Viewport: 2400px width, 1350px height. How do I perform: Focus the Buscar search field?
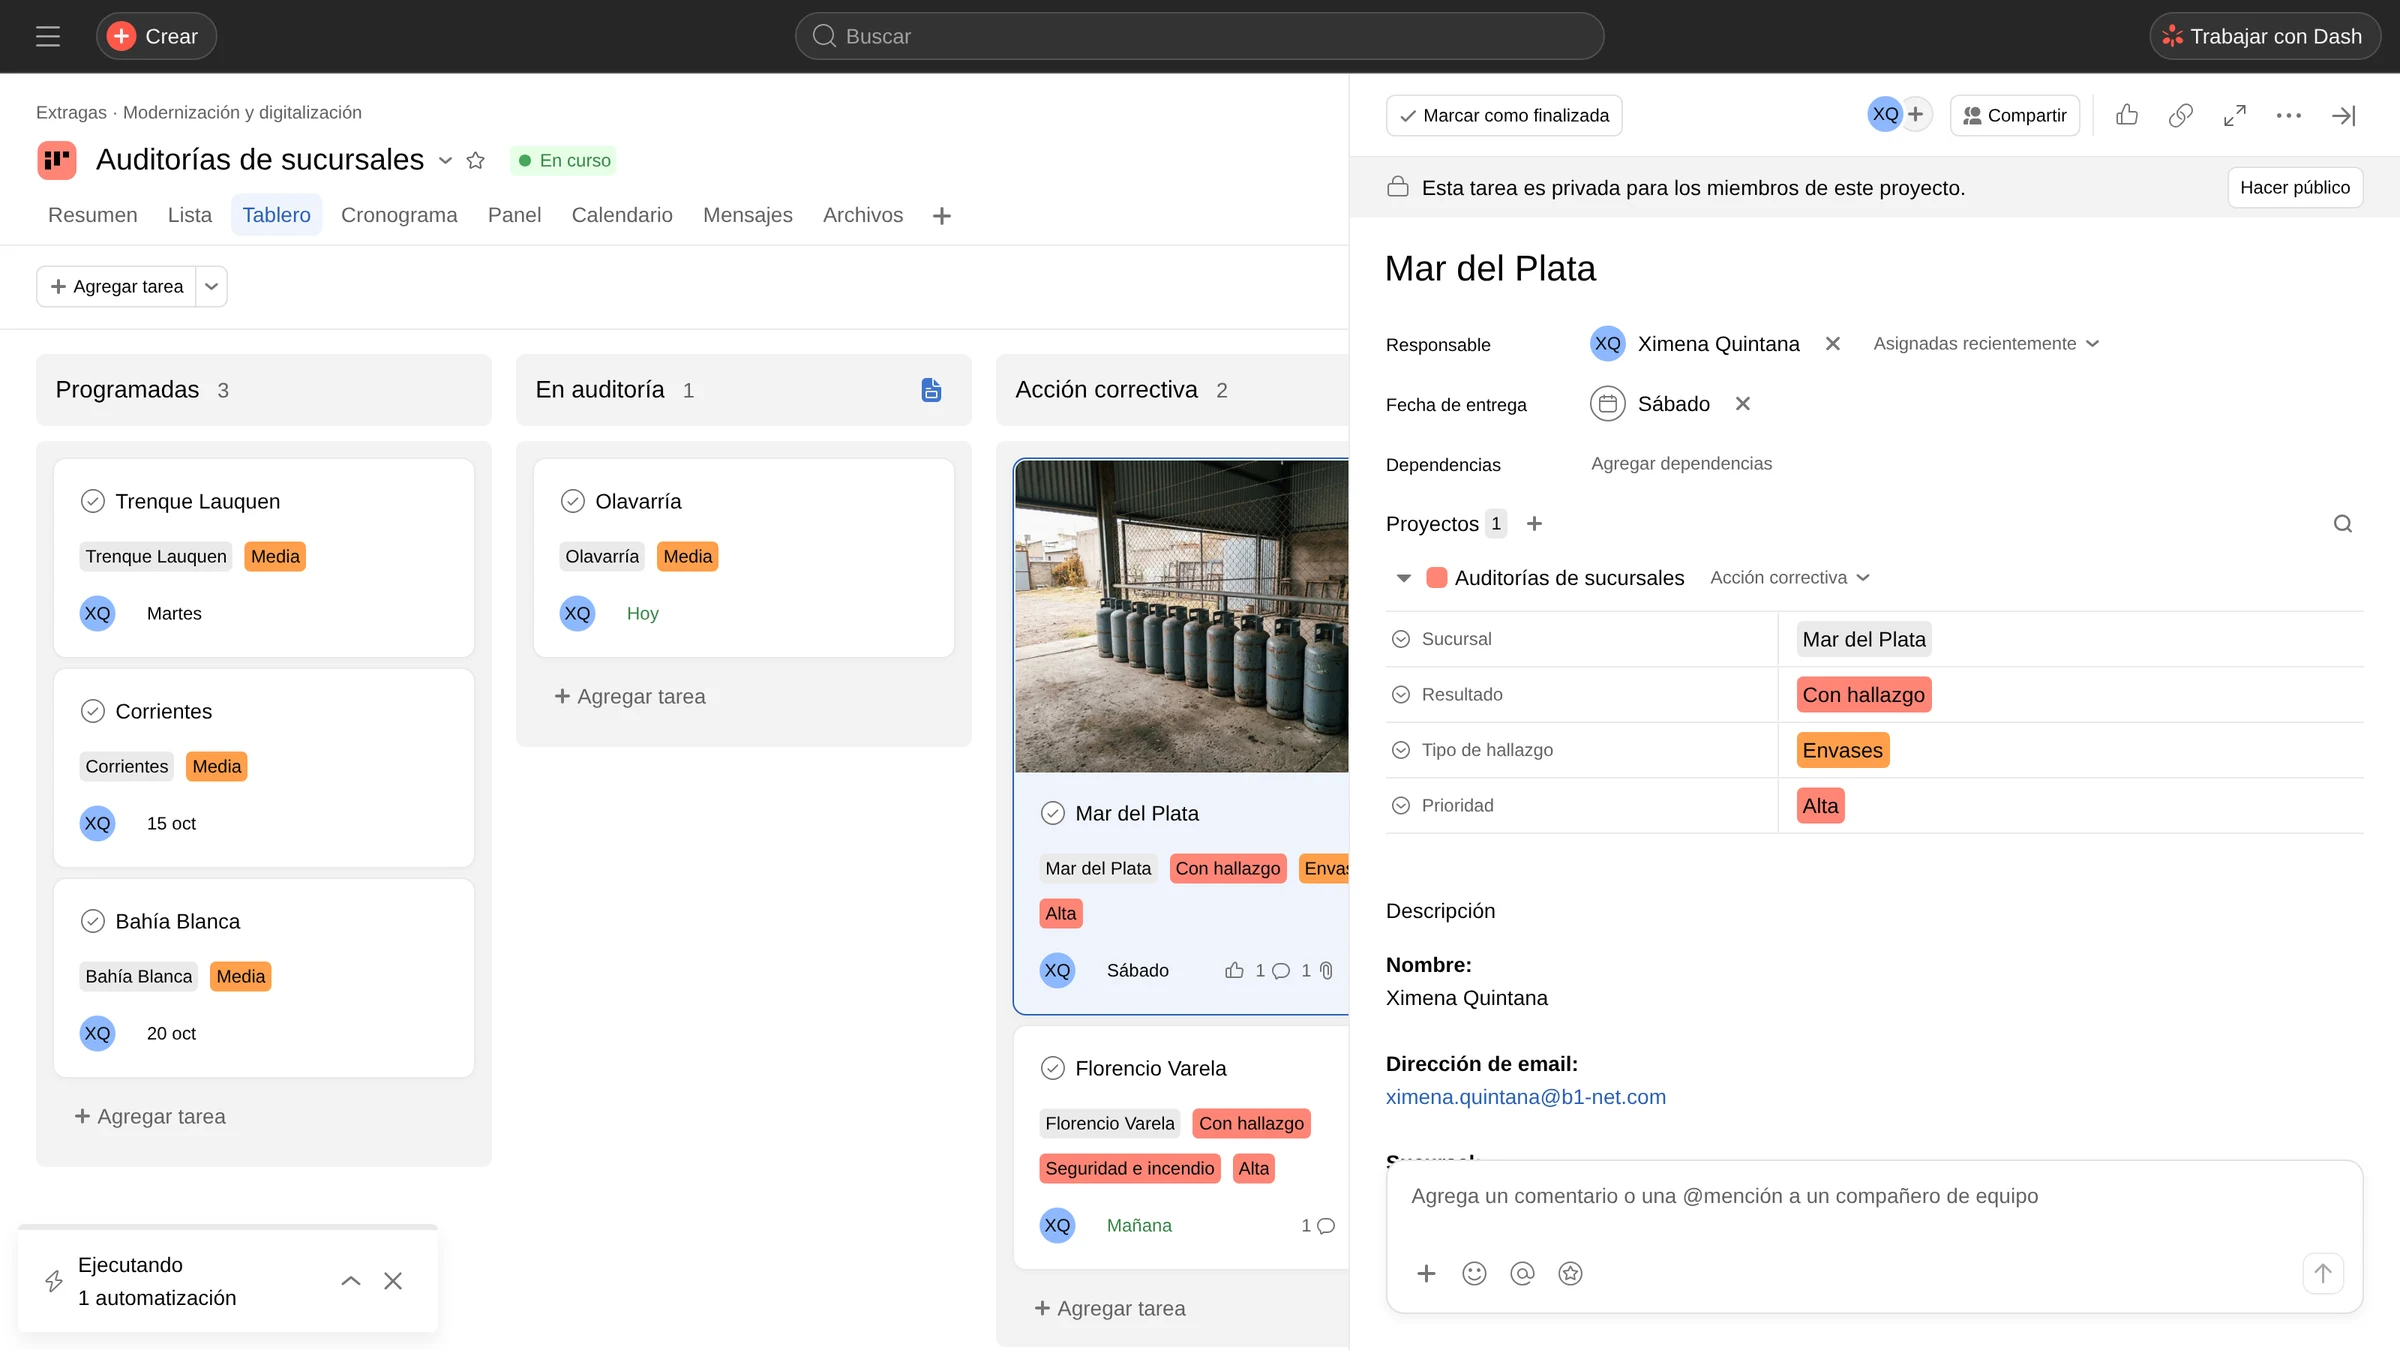[x=1200, y=36]
